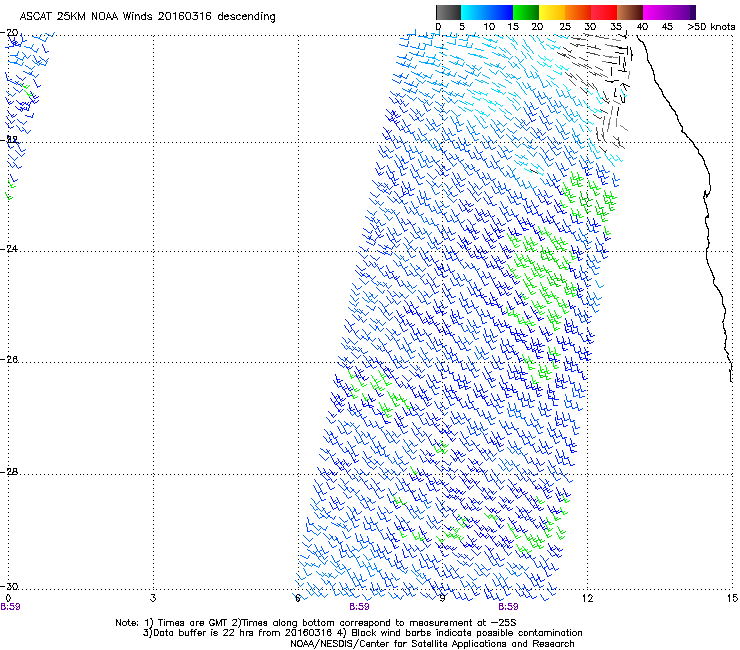
Task: Click the blue 5-15 knots gradient segment
Action: tap(487, 12)
